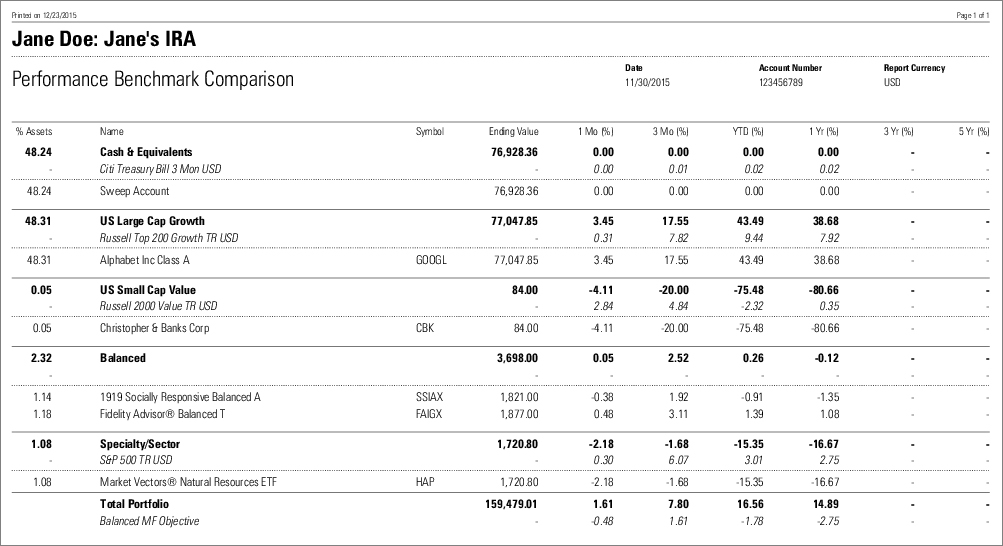
Task: Select the Balanced MF Objective benchmark
Action: point(149,521)
